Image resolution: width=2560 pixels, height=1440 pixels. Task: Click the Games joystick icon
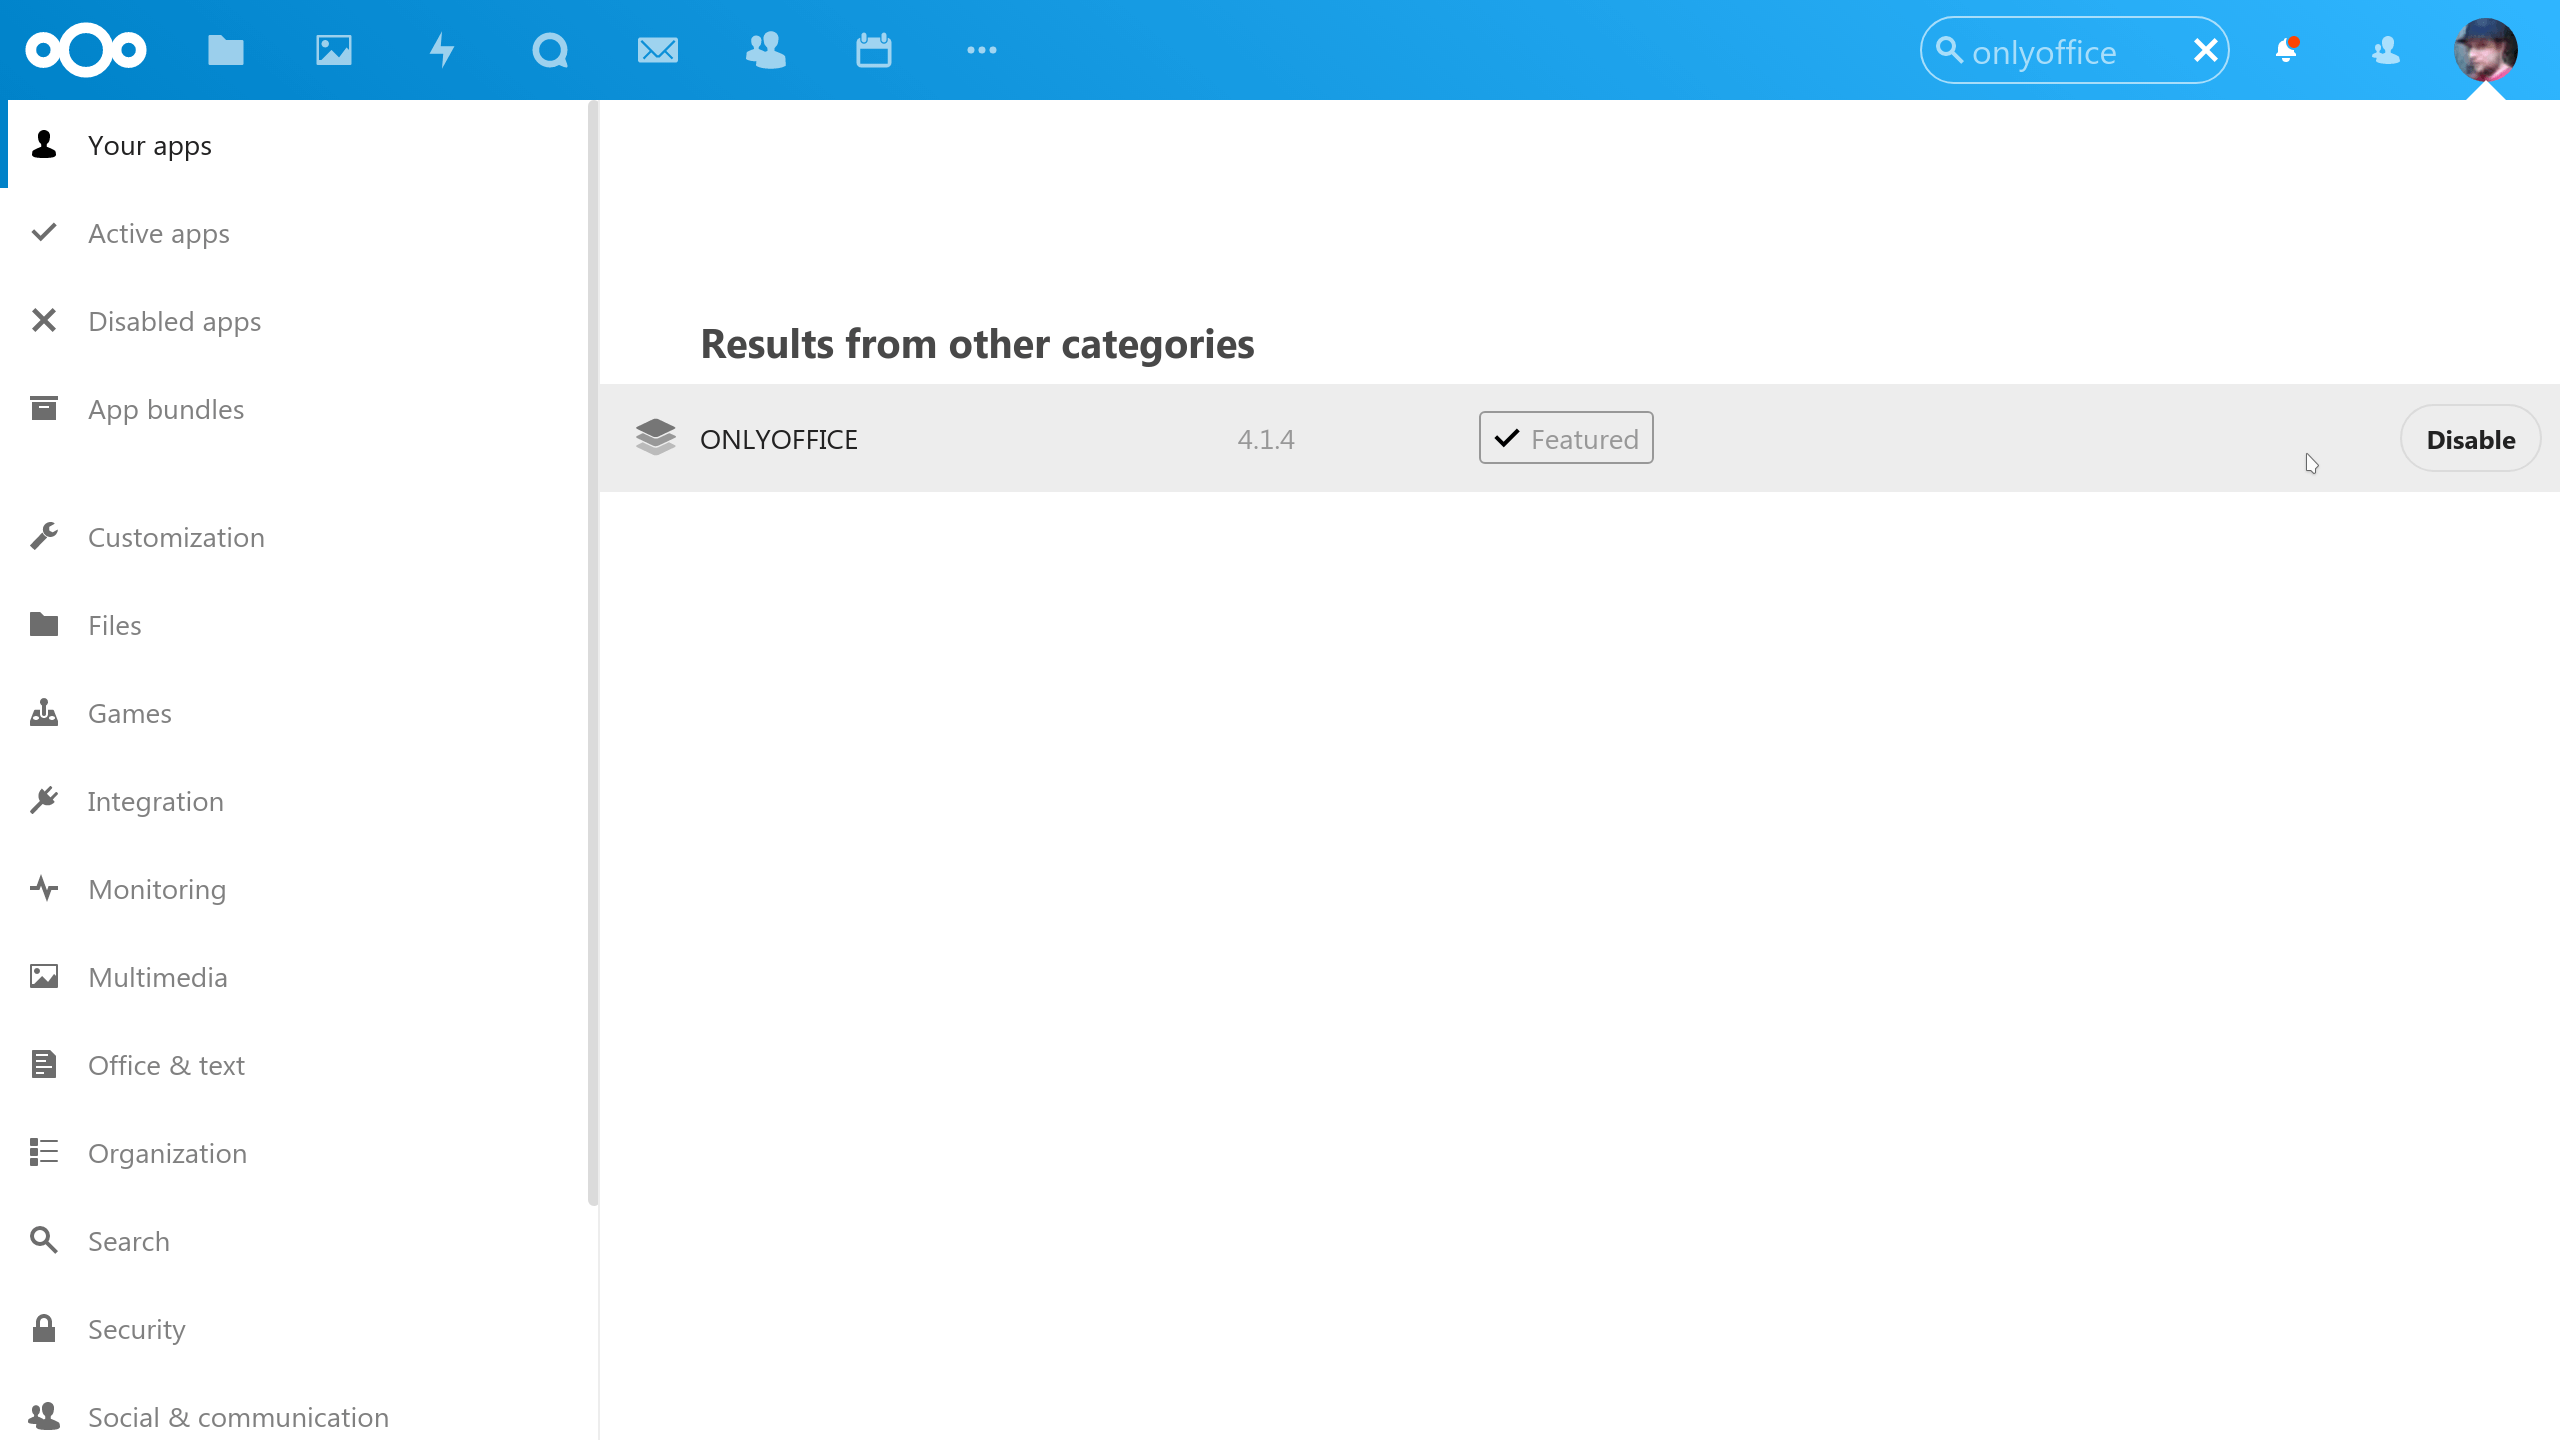pyautogui.click(x=44, y=712)
